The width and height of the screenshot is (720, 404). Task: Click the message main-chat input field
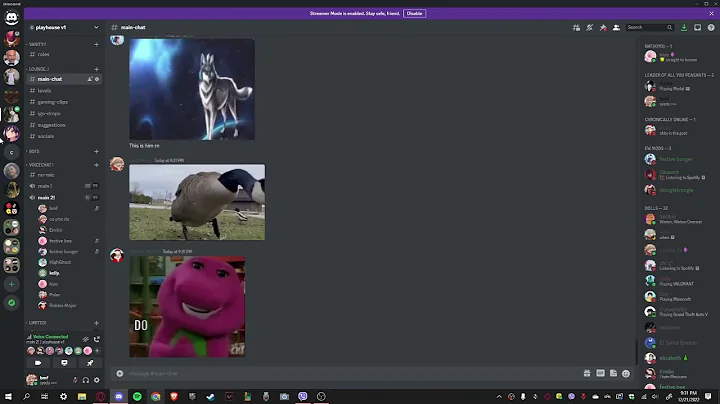[x=349, y=374]
